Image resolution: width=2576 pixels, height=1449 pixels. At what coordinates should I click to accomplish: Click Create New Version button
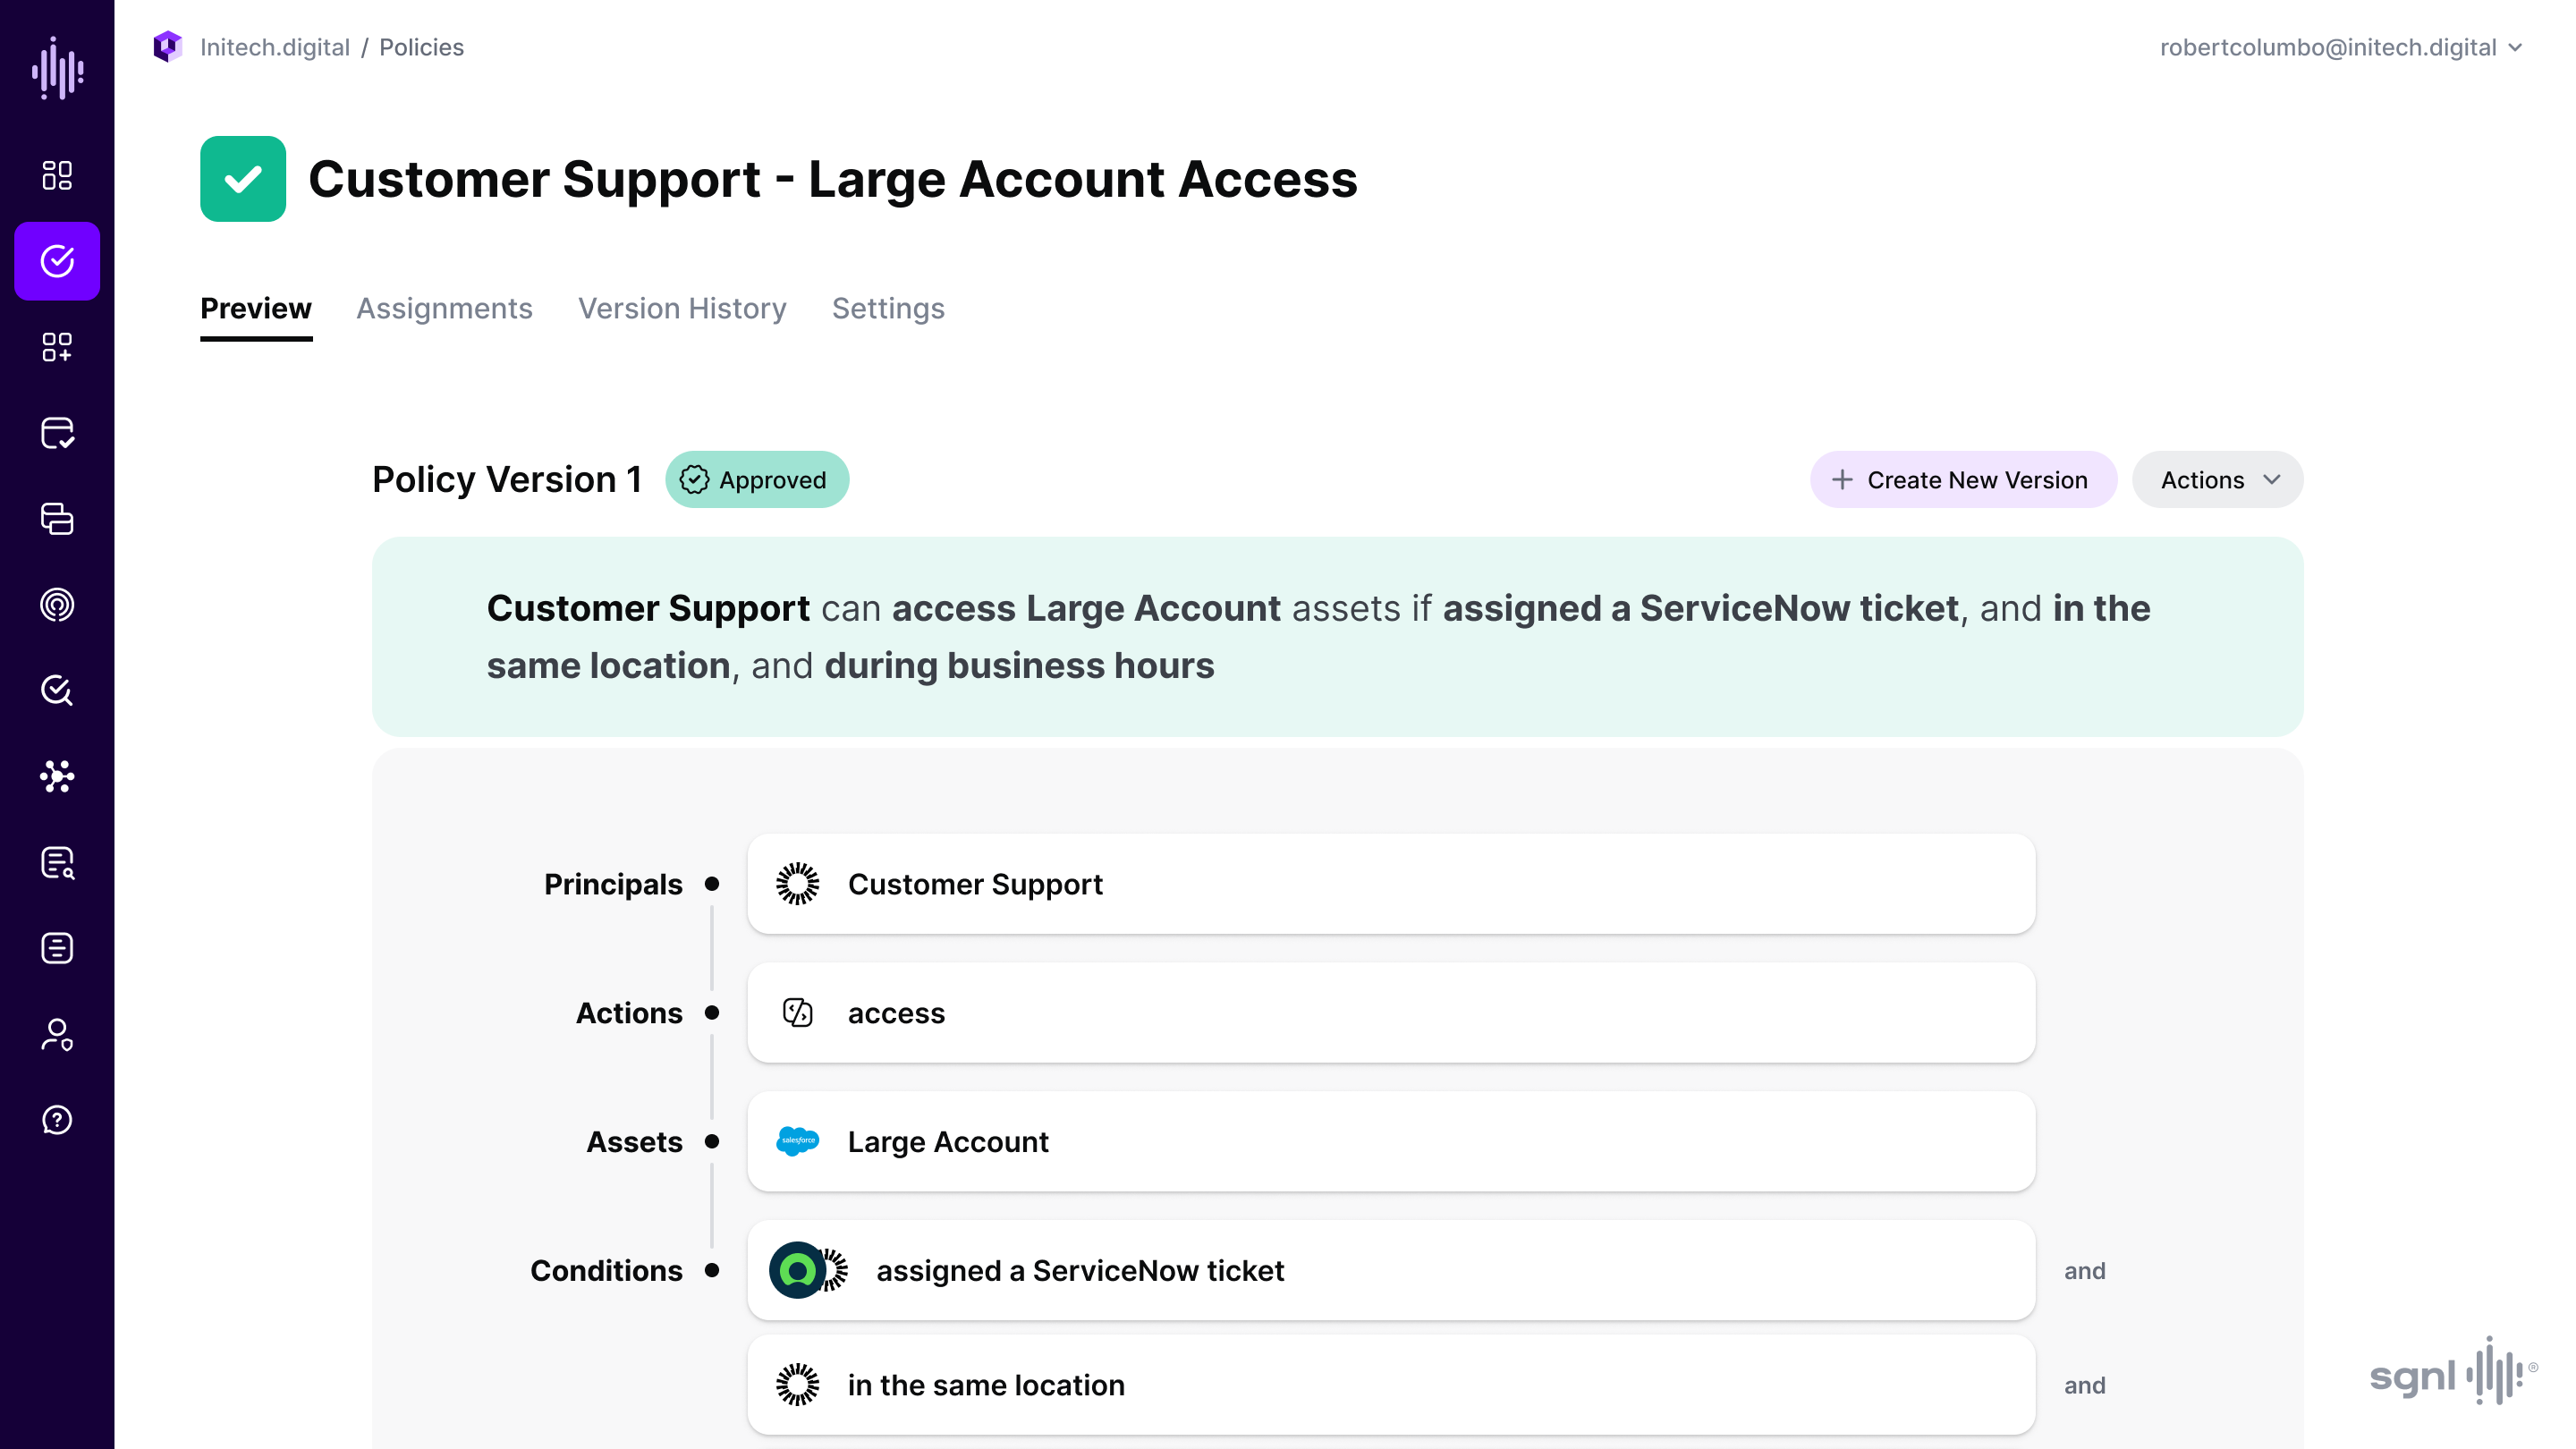click(x=1962, y=480)
